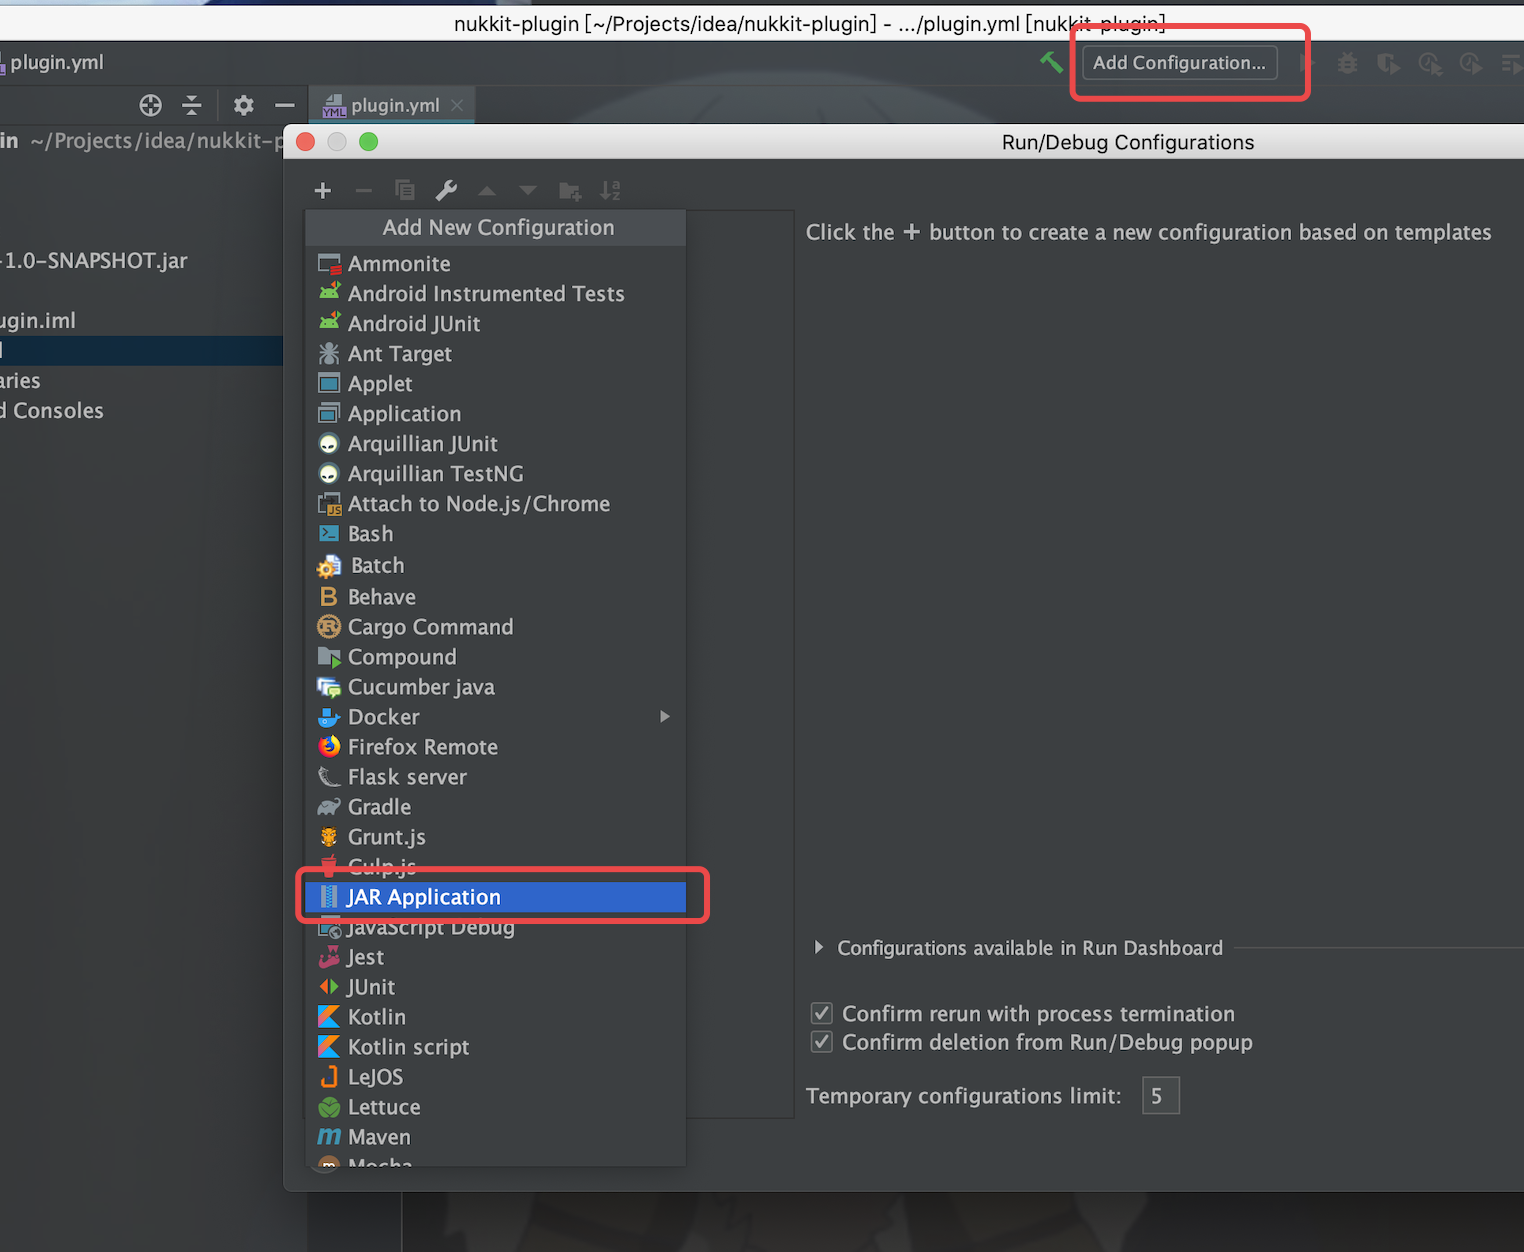Select Gradle configuration type

click(x=379, y=807)
